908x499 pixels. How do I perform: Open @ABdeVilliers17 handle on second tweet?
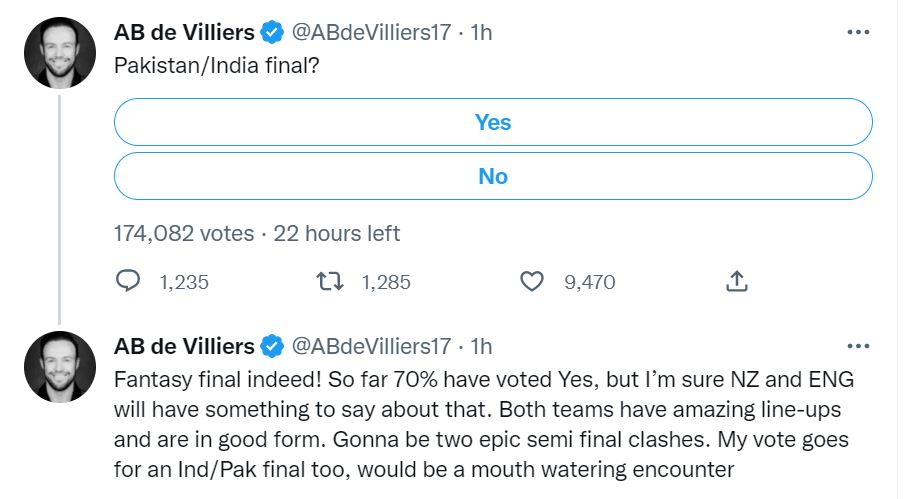point(370,347)
